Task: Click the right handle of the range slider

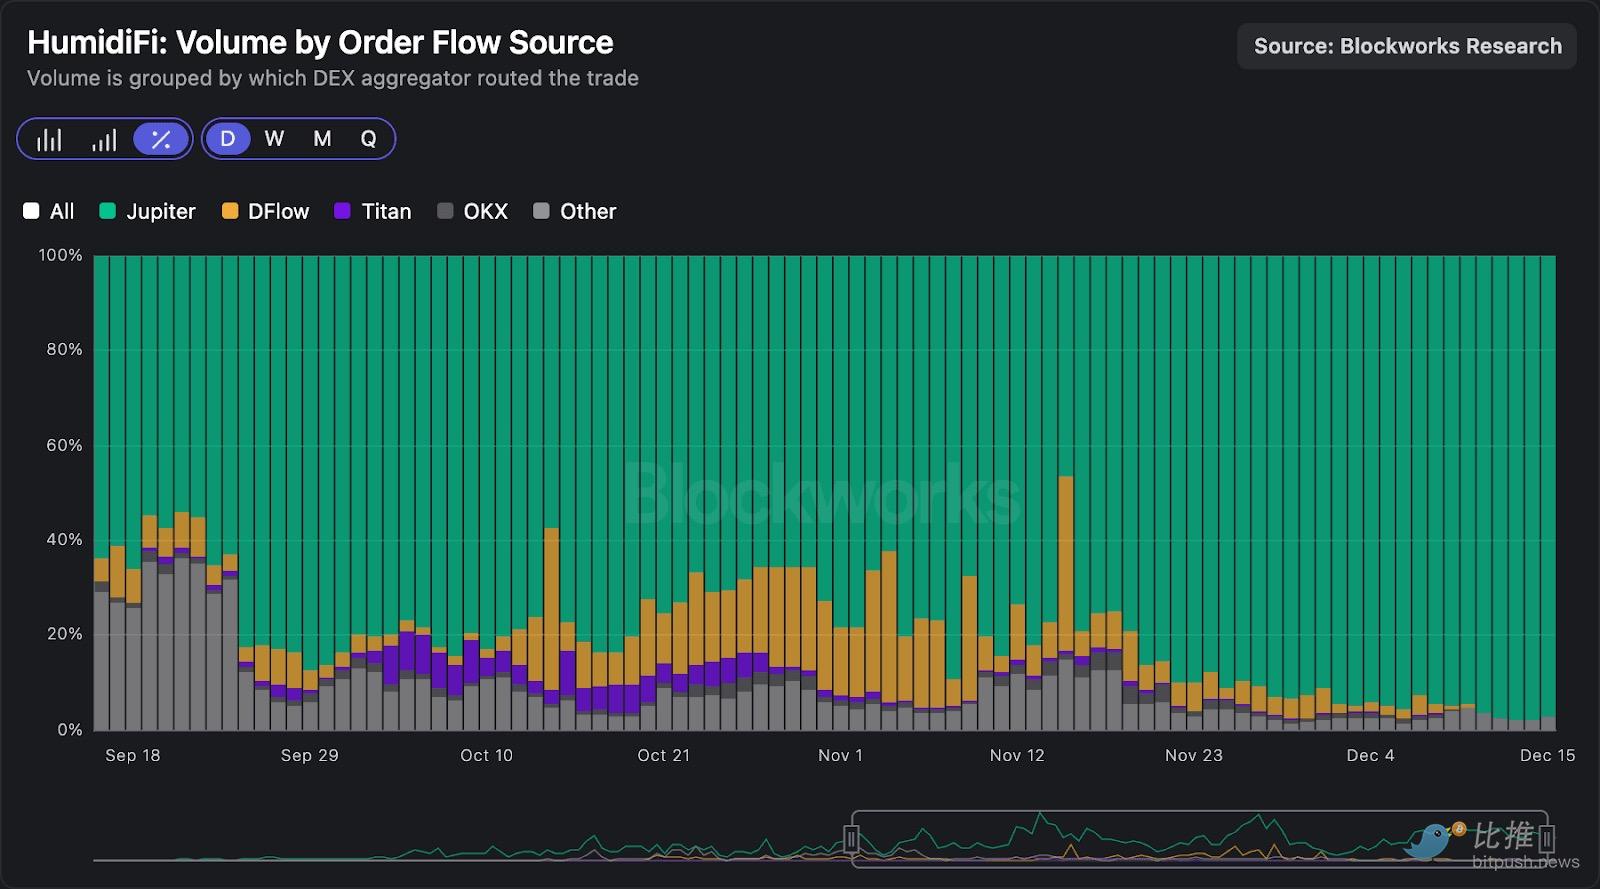Action: click(x=1546, y=838)
